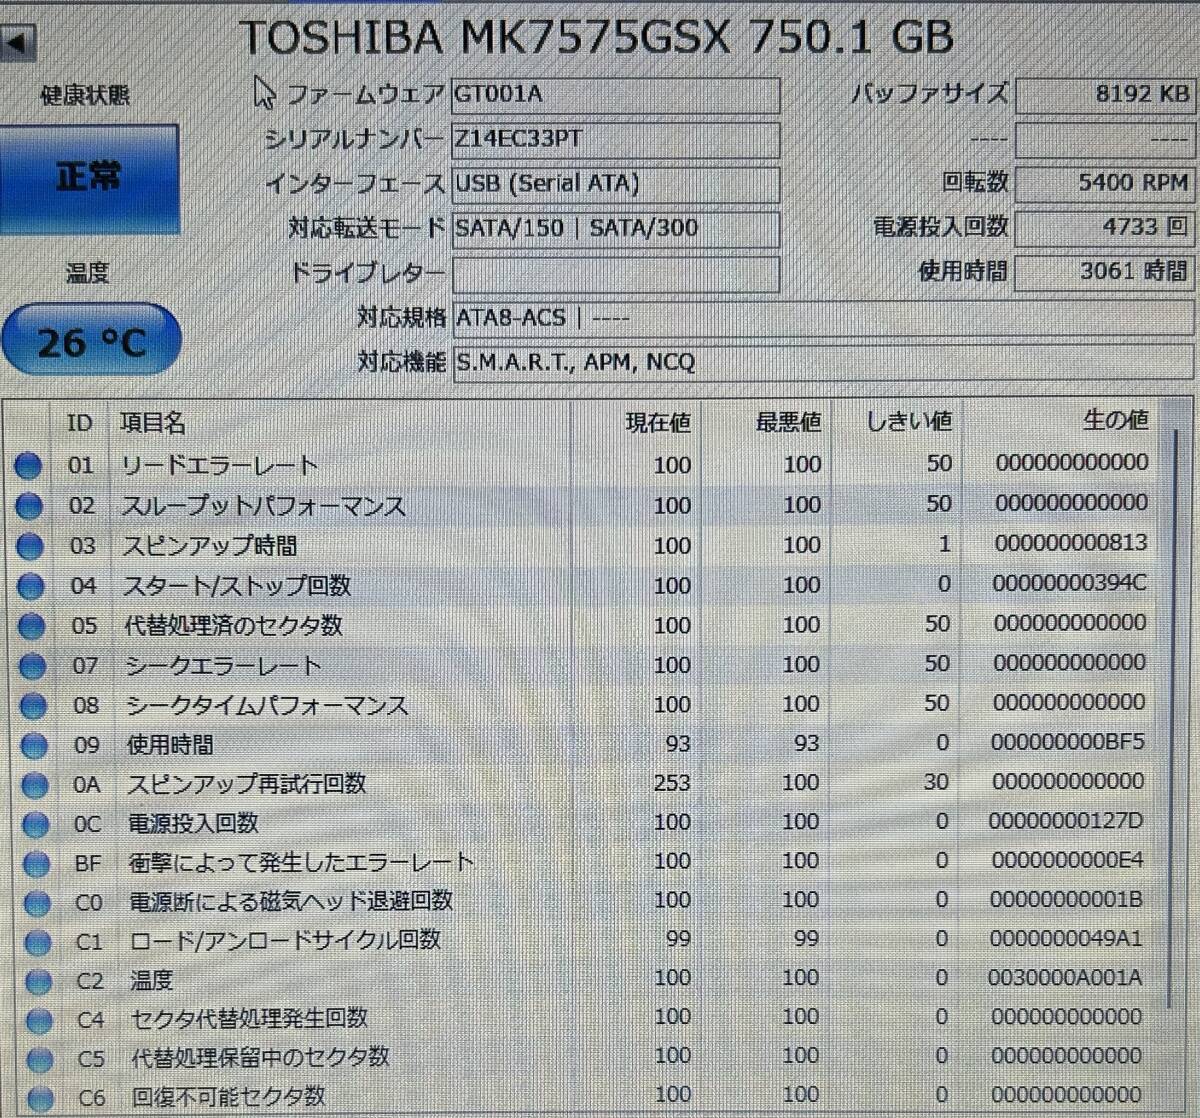Viewport: 1200px width, 1118px height.
Task: Click the blue status icon for C0 電源断による磁気ヘッド退避回数
Action: [37, 903]
